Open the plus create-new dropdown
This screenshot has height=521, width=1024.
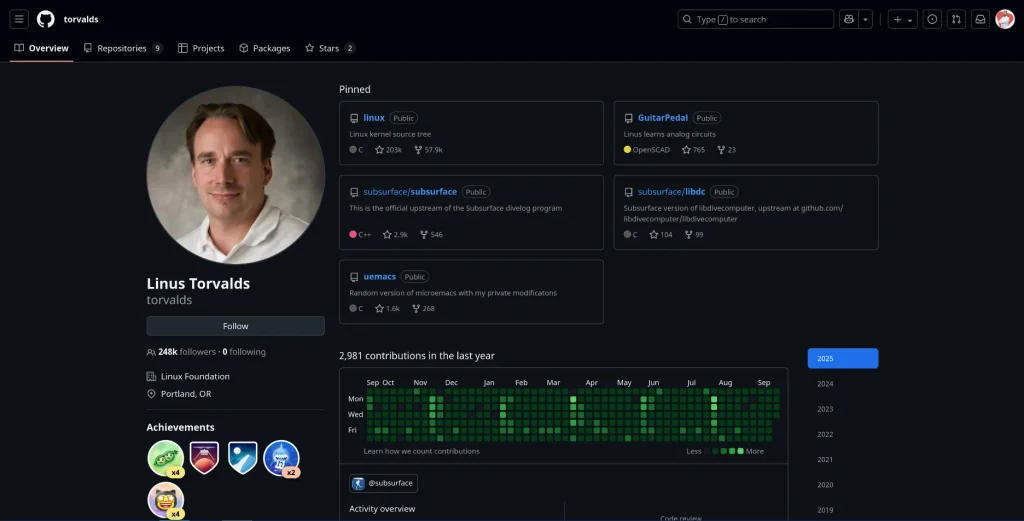(903, 20)
